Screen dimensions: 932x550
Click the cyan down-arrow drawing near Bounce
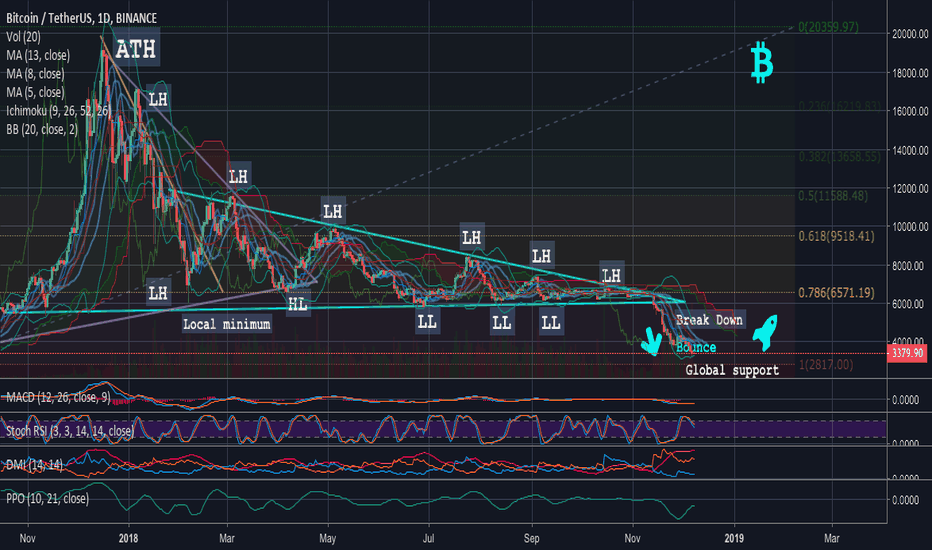(651, 341)
